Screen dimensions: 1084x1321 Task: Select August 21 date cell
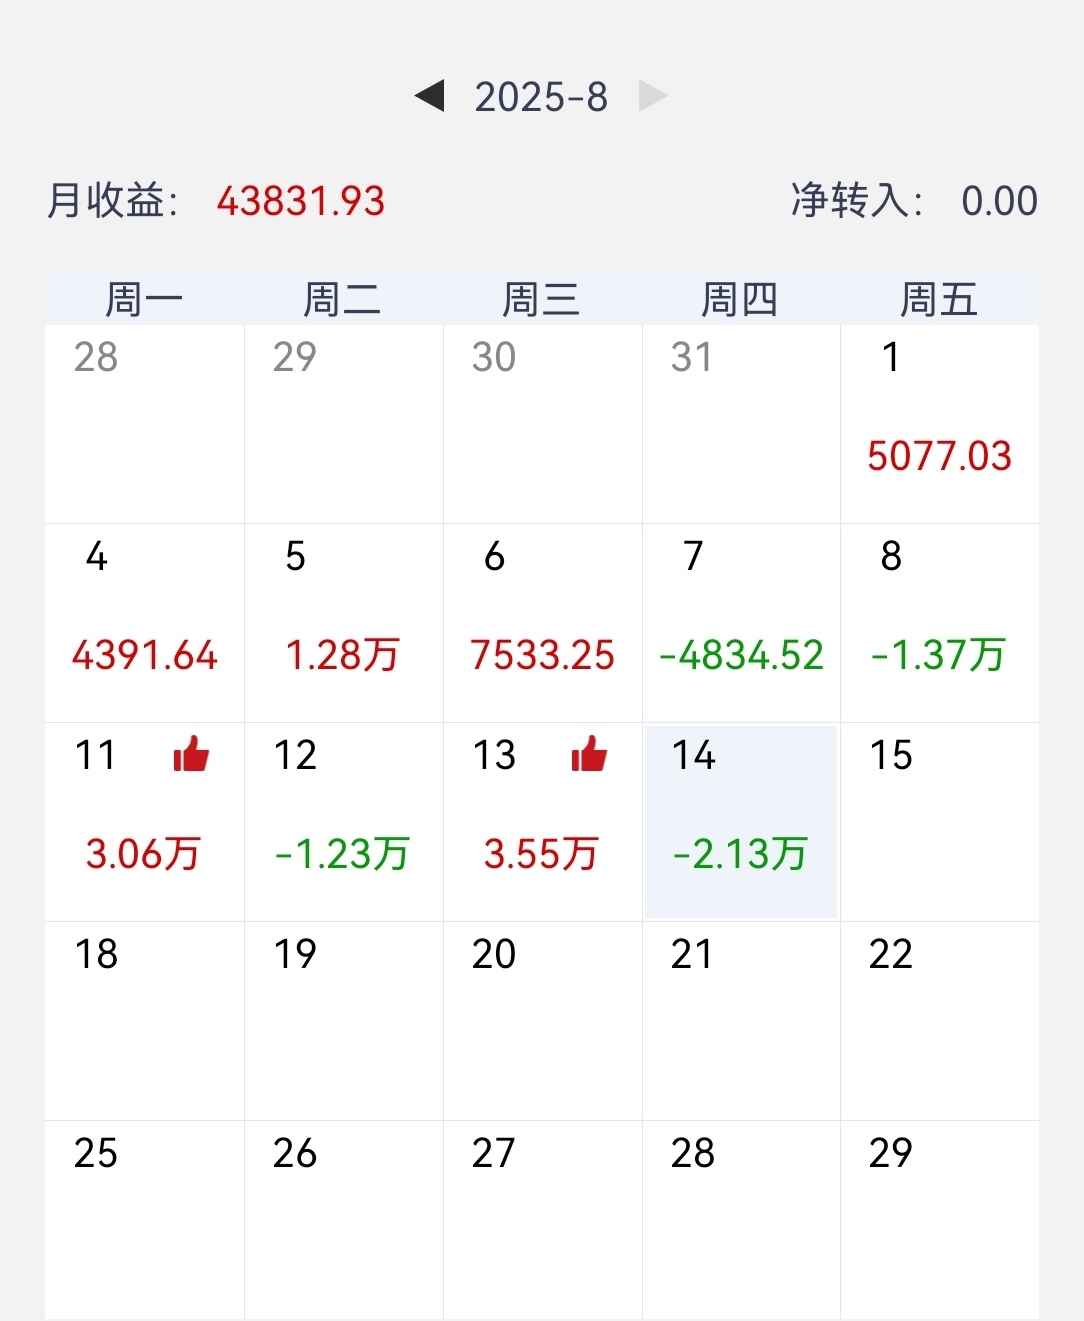pyautogui.click(x=741, y=1021)
